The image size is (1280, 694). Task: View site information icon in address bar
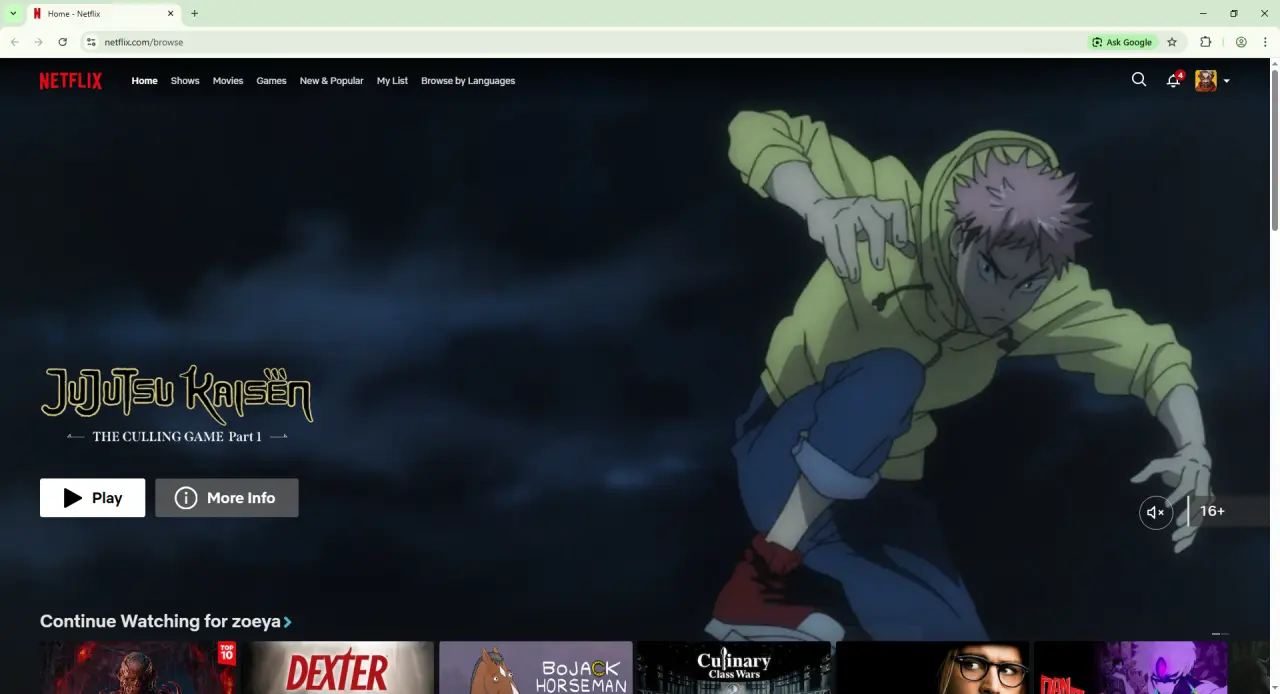pos(91,42)
